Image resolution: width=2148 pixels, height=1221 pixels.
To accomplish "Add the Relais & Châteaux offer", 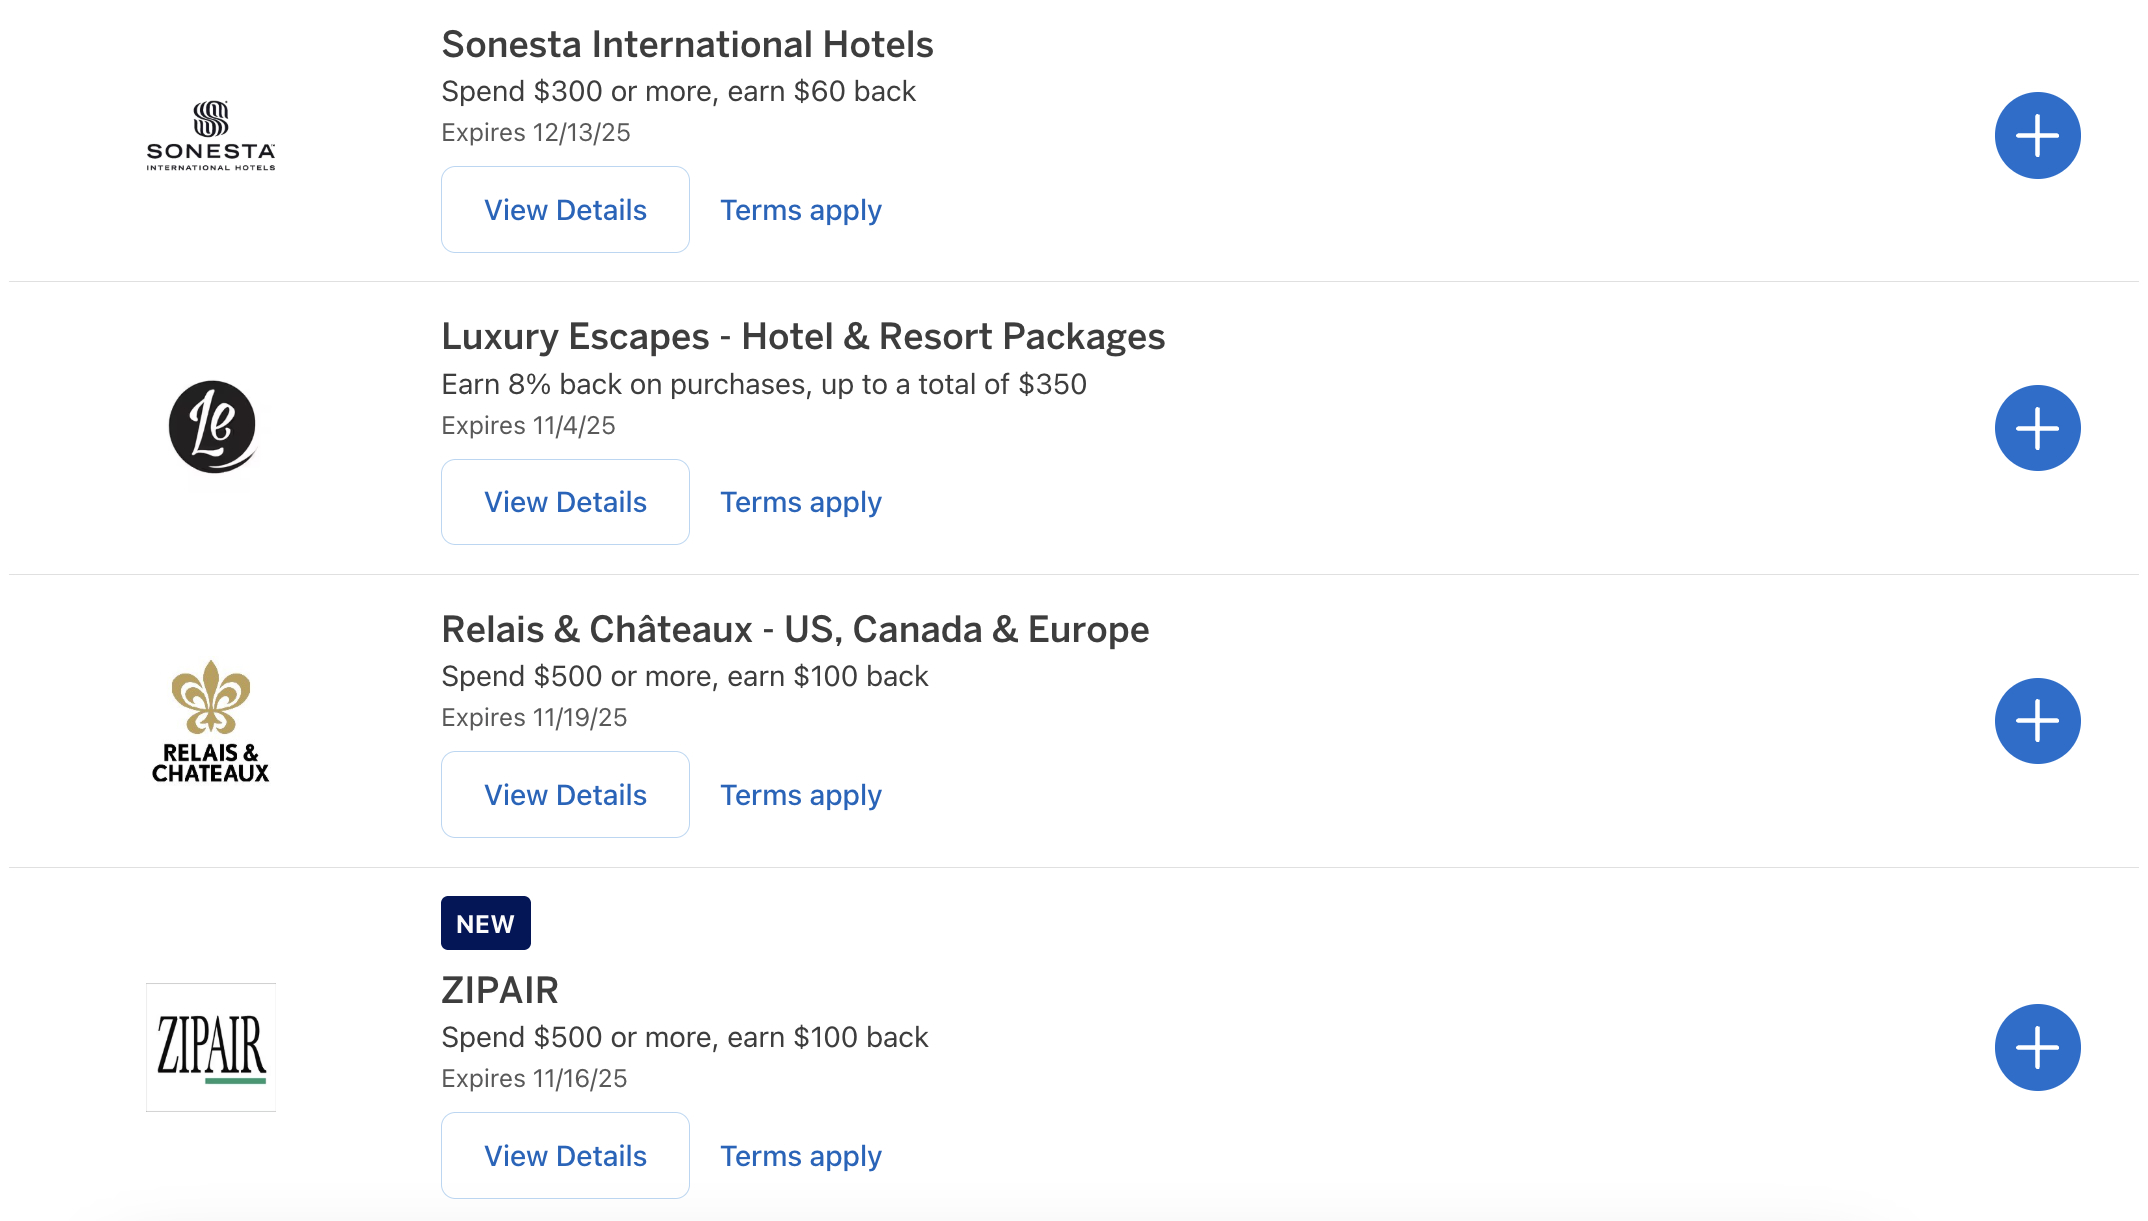I will click(x=2037, y=721).
